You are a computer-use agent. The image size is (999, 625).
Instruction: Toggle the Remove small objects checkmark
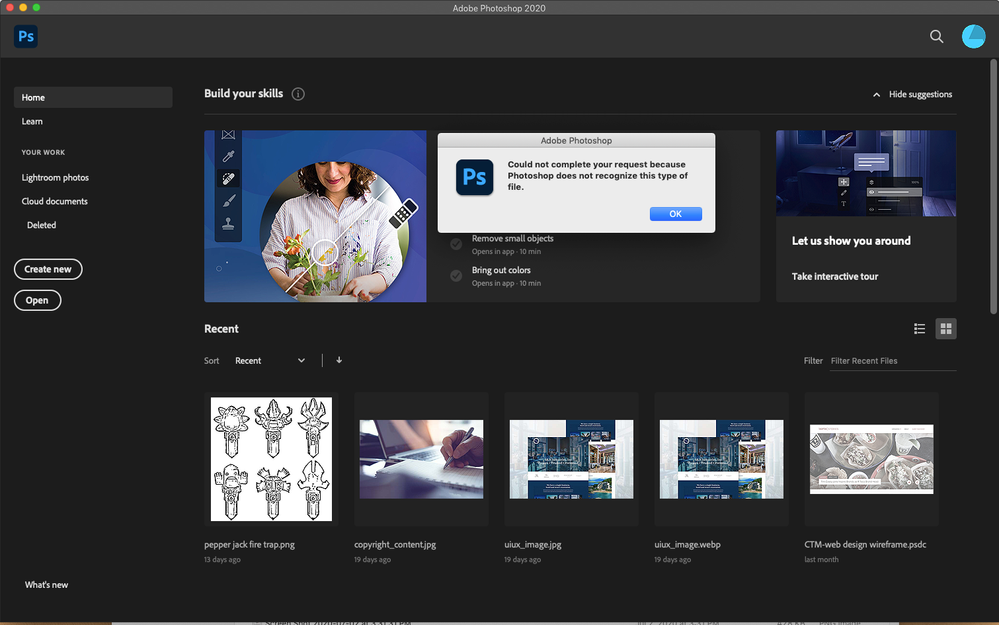tap(456, 244)
